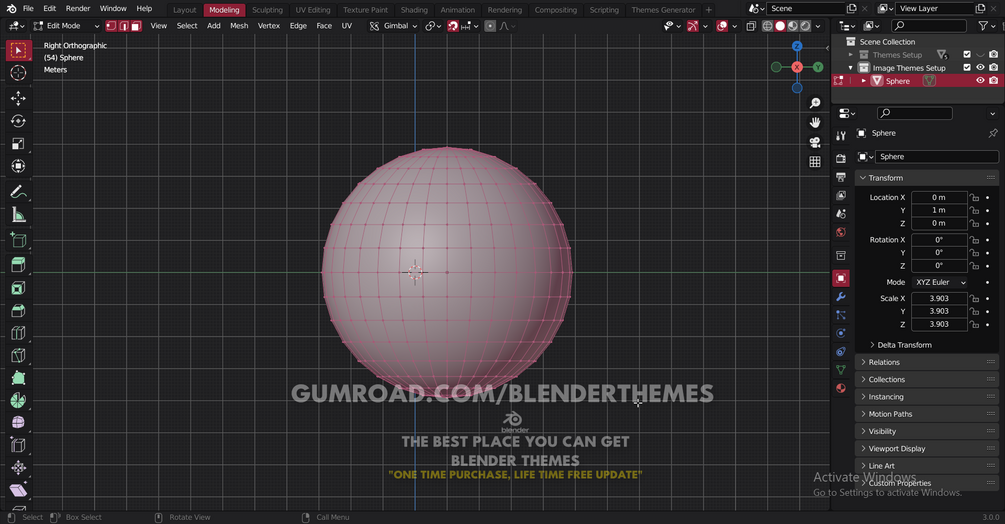Enable vertex select mode
The height and width of the screenshot is (524, 1005).
[111, 26]
